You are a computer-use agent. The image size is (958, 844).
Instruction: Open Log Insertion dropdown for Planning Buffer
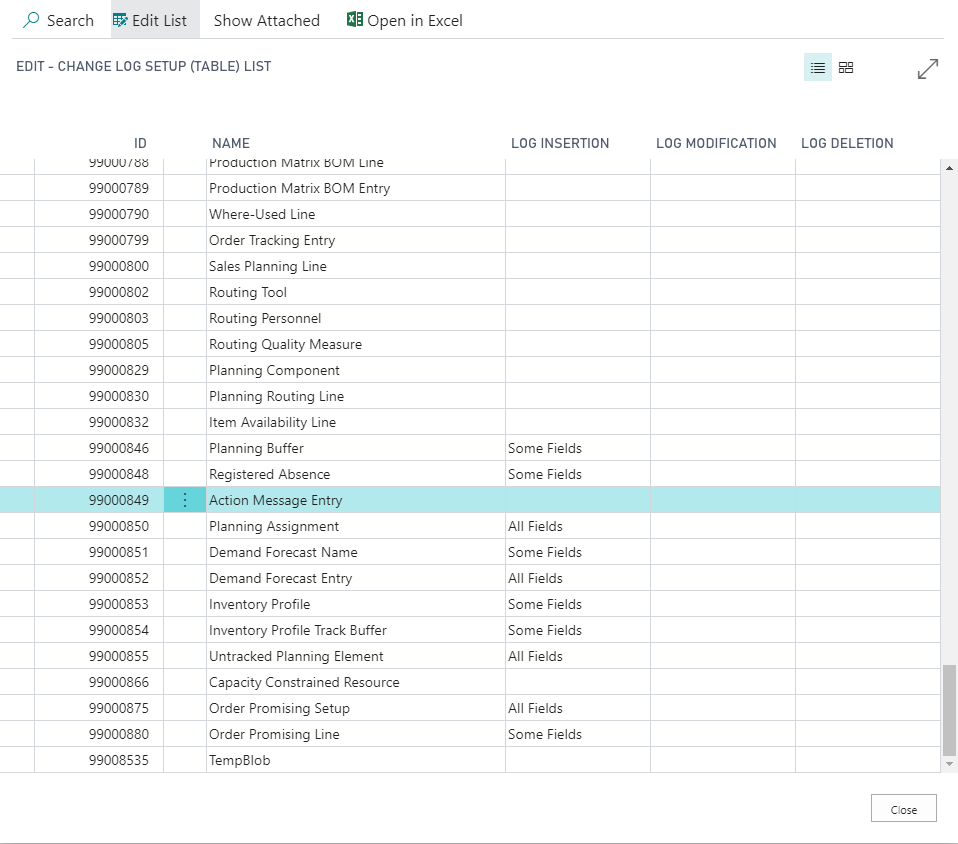coord(577,448)
